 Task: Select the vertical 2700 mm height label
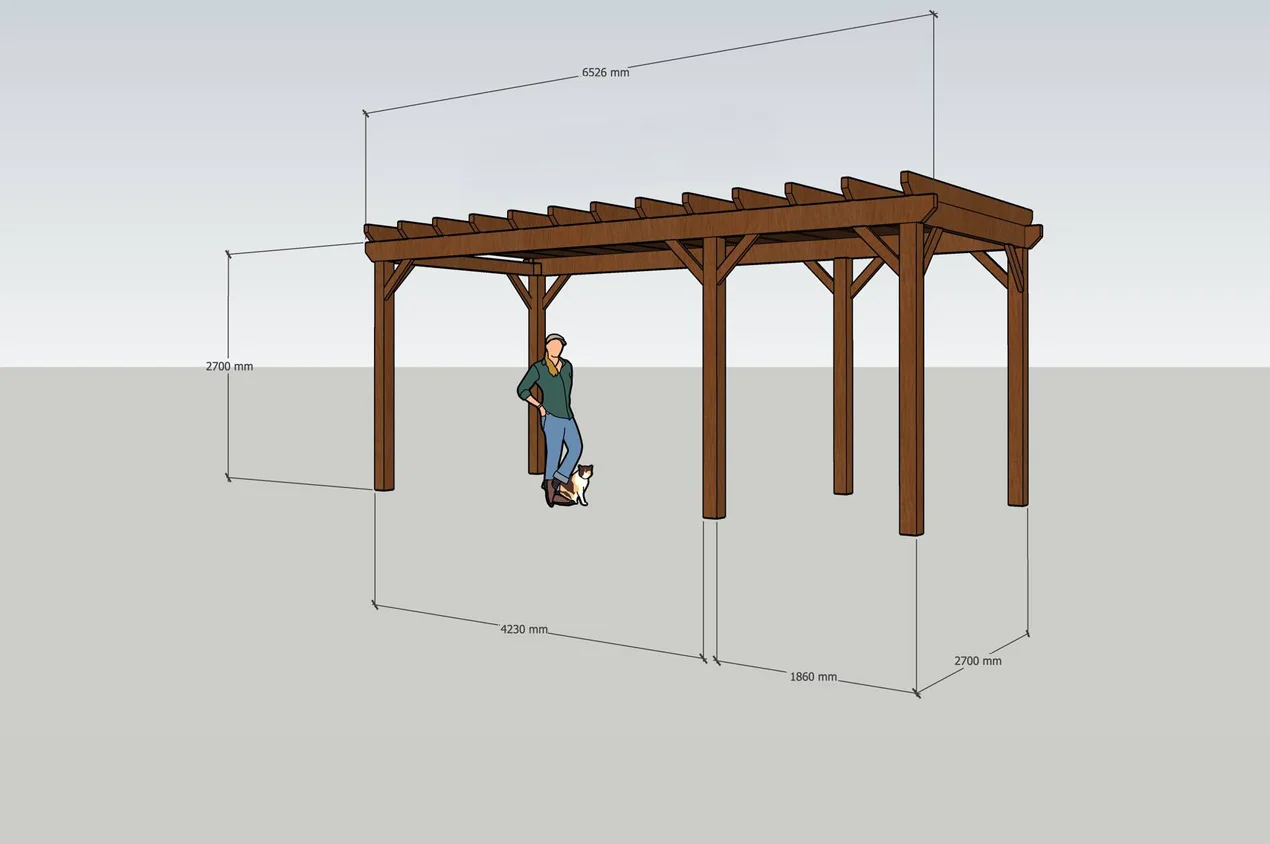tap(229, 366)
